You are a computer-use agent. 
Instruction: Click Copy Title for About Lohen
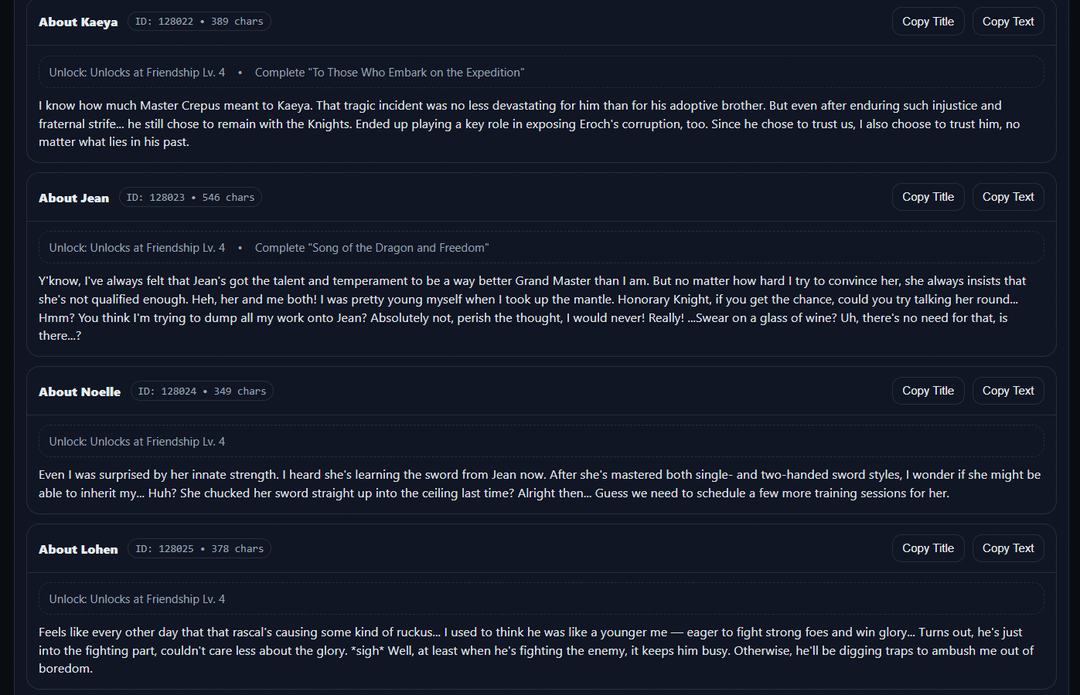tap(927, 548)
